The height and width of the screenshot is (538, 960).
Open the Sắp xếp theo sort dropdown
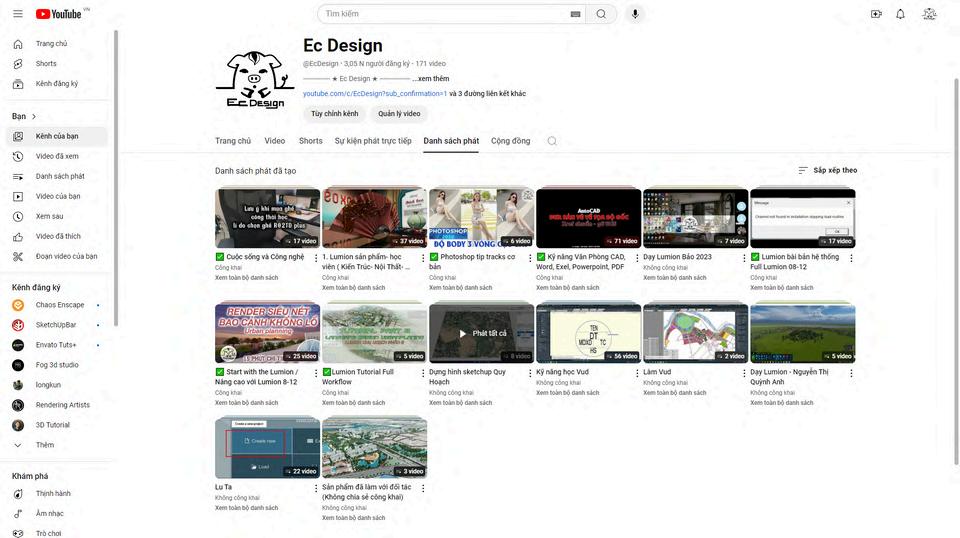pyautogui.click(x=827, y=170)
